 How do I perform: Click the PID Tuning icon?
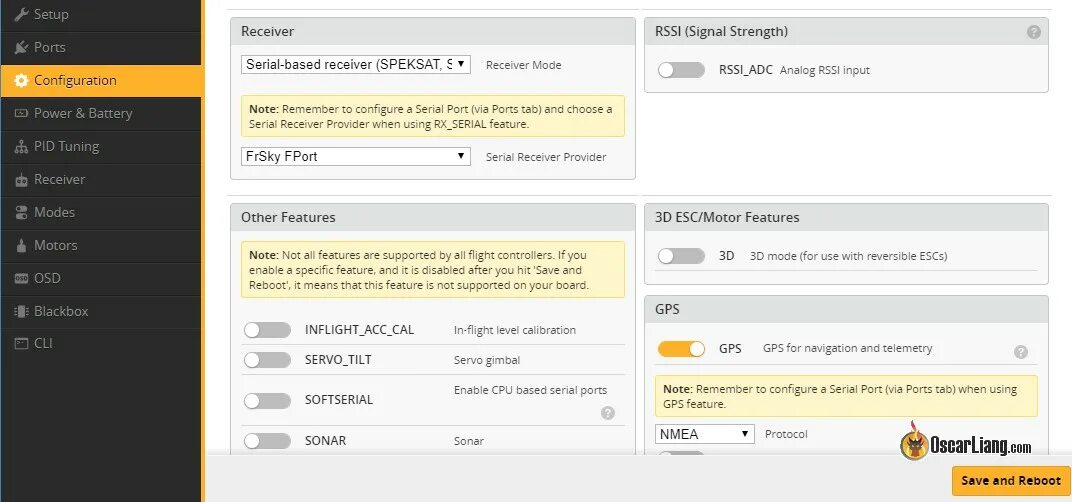pos(21,146)
